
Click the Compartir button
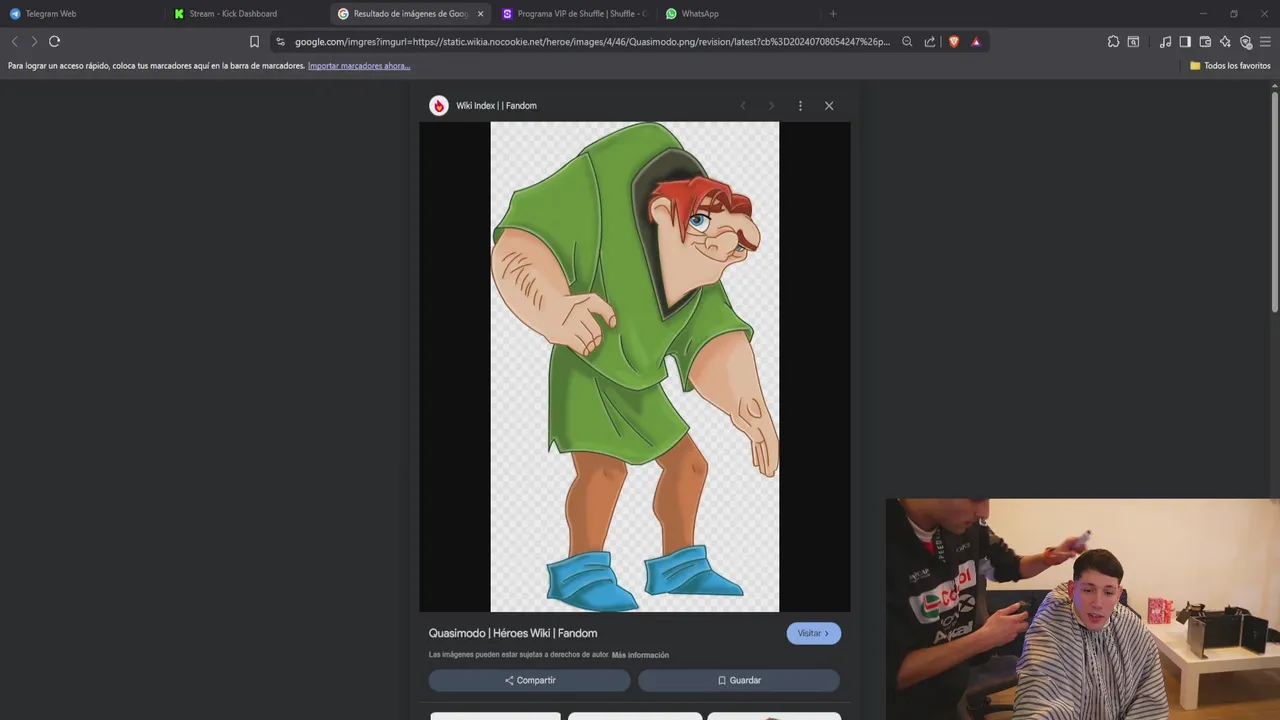[530, 680]
